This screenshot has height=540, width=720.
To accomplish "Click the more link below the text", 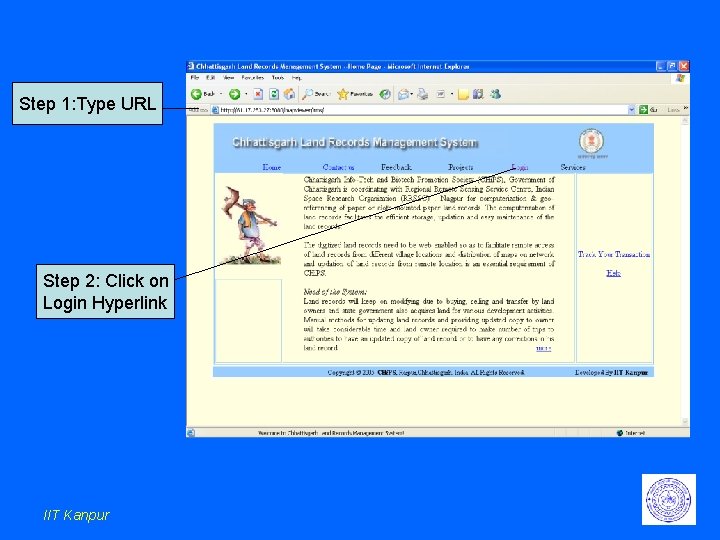I will pos(543,349).
